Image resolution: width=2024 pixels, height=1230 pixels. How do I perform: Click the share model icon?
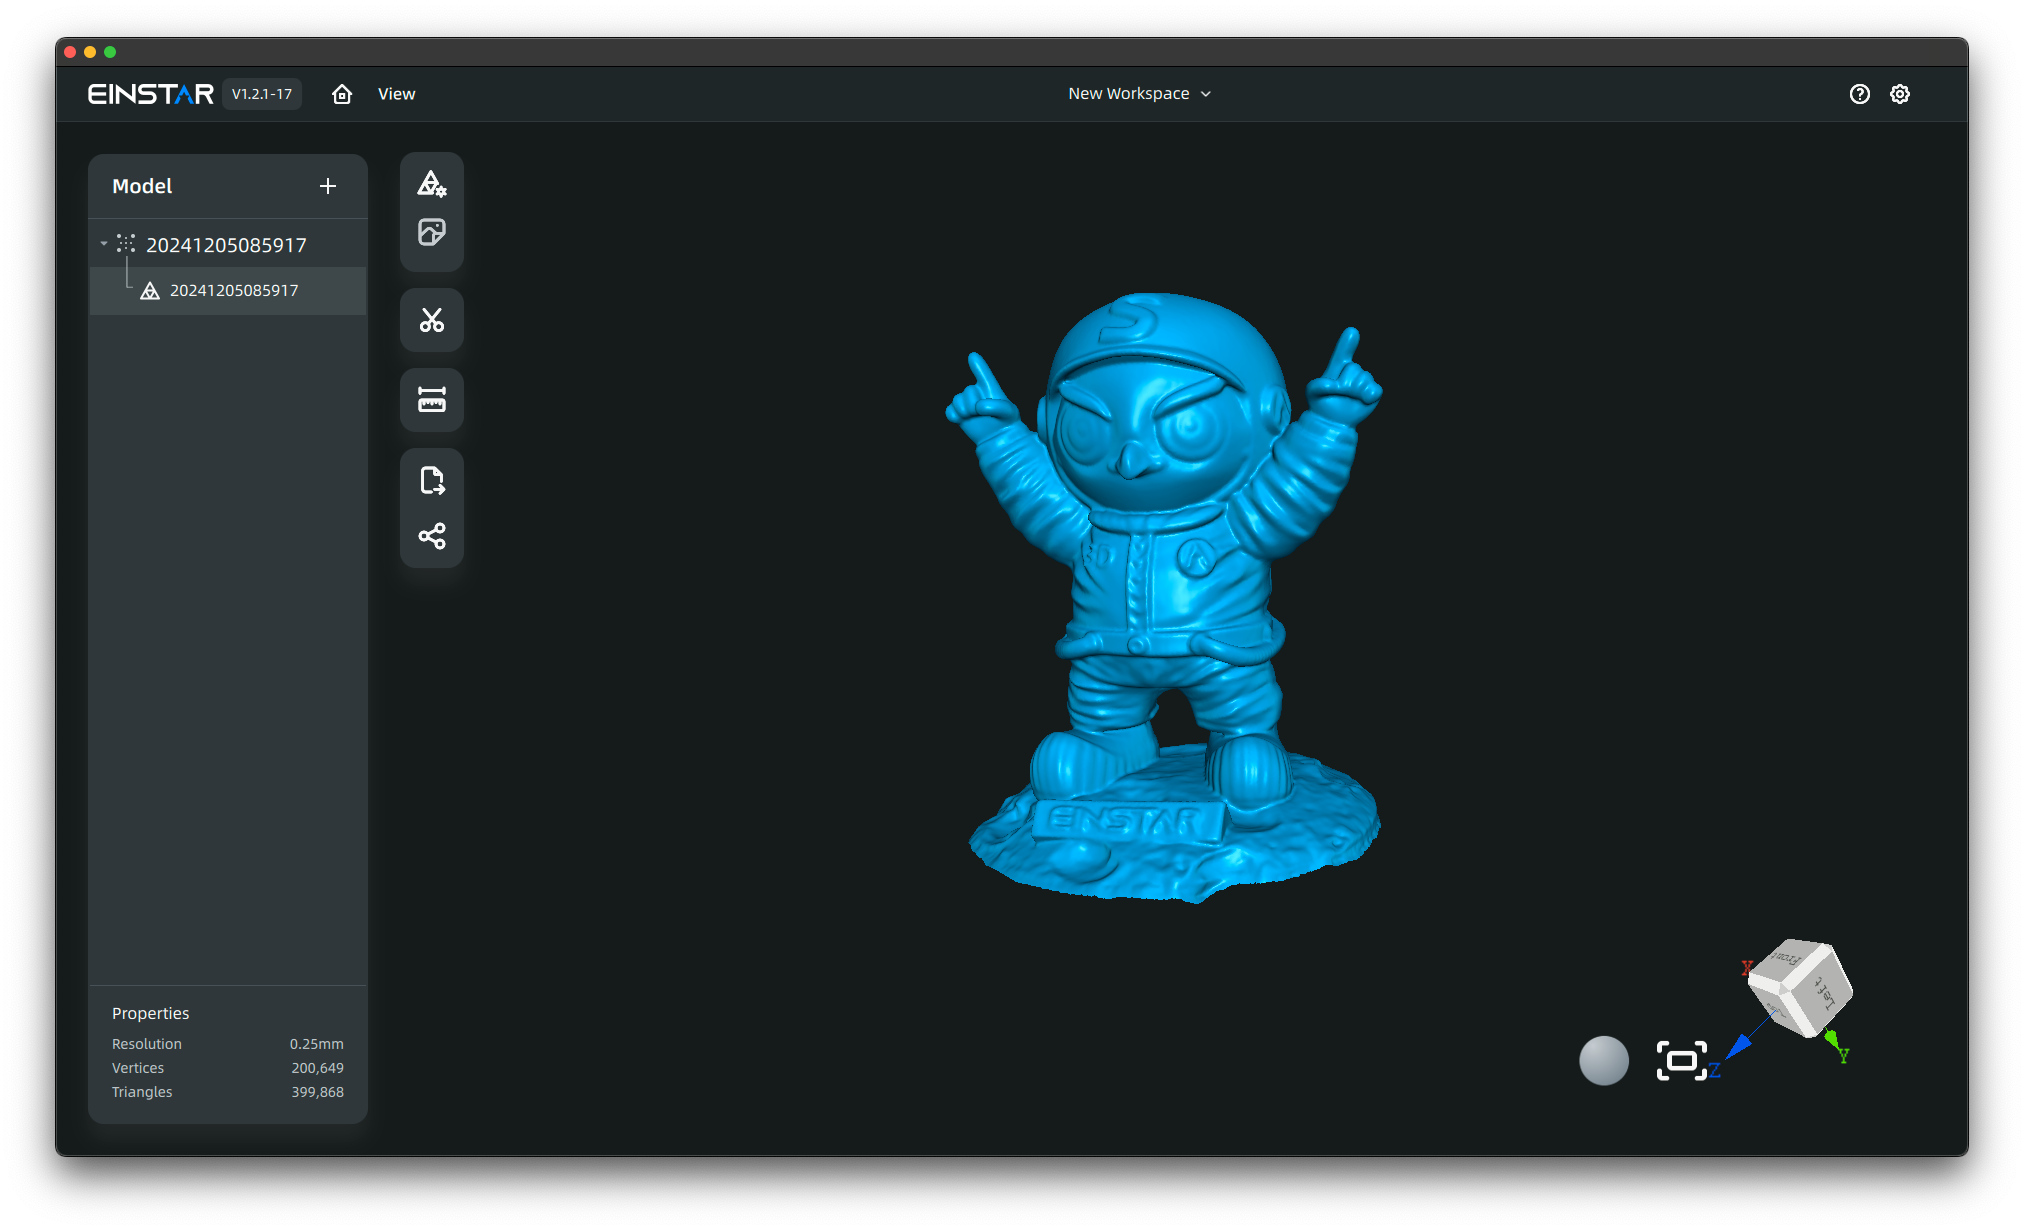tap(432, 536)
